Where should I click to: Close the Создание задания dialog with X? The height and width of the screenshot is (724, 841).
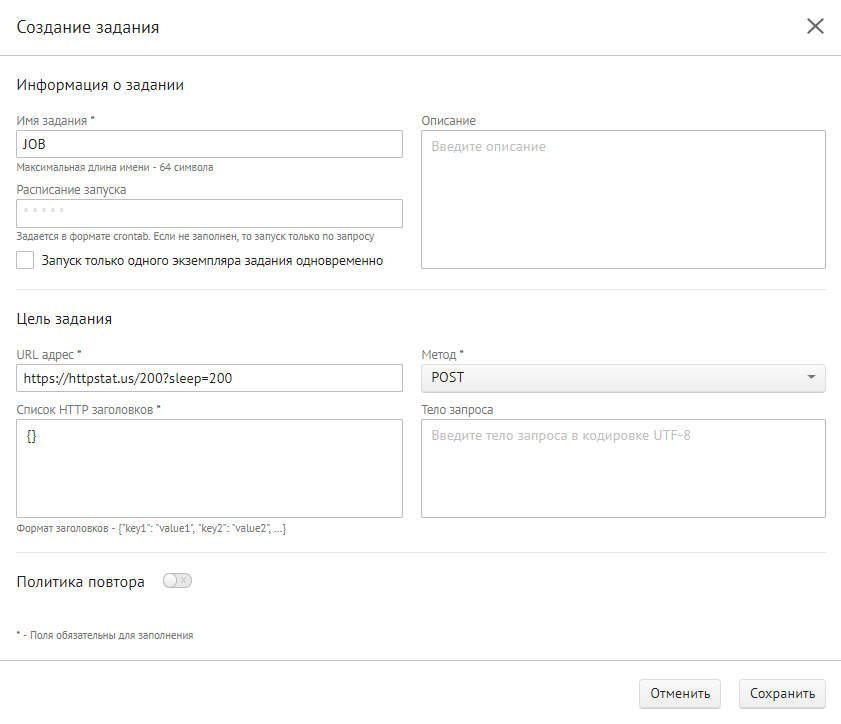pos(815,27)
